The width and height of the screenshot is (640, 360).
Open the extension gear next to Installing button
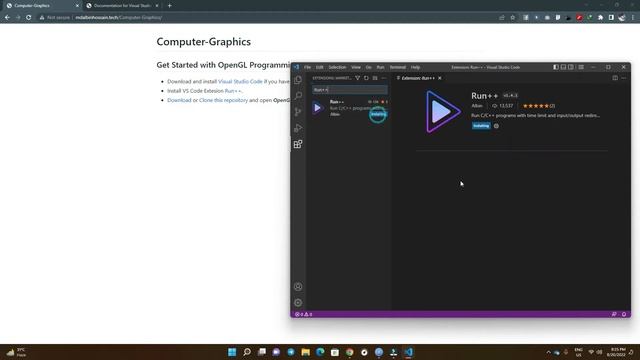(496, 126)
